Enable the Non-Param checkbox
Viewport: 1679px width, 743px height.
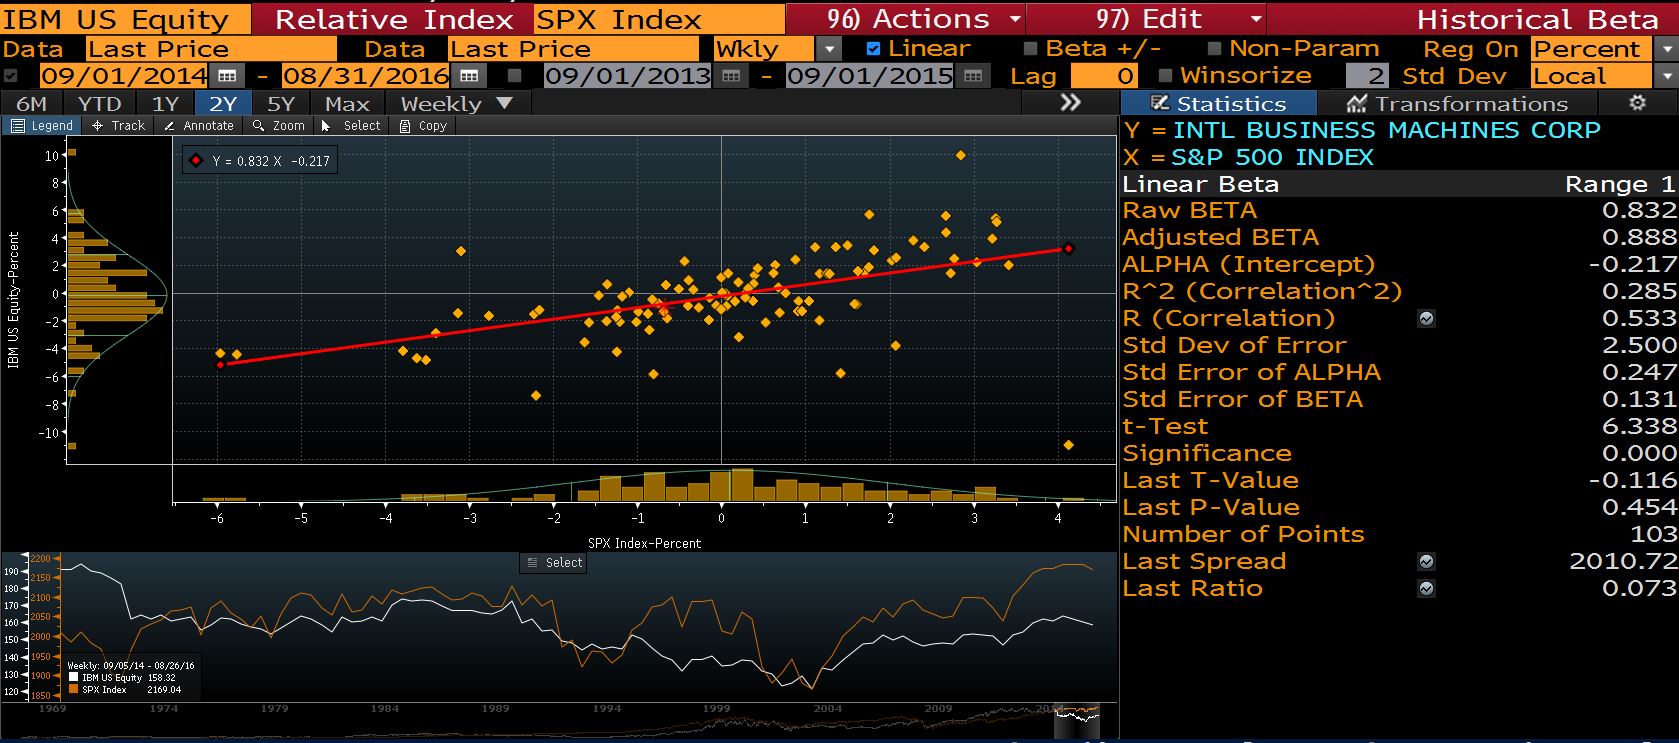(x=1214, y=49)
